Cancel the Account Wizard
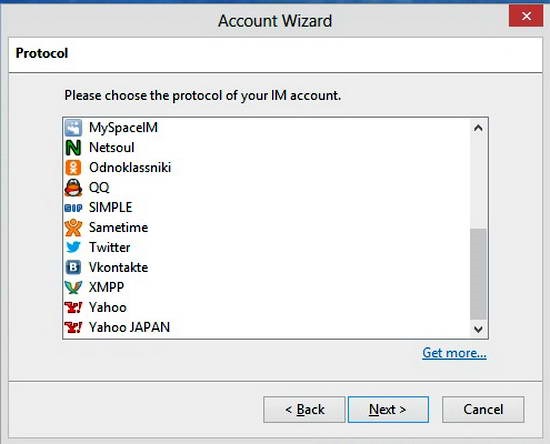The image size is (550, 444). coord(483,409)
